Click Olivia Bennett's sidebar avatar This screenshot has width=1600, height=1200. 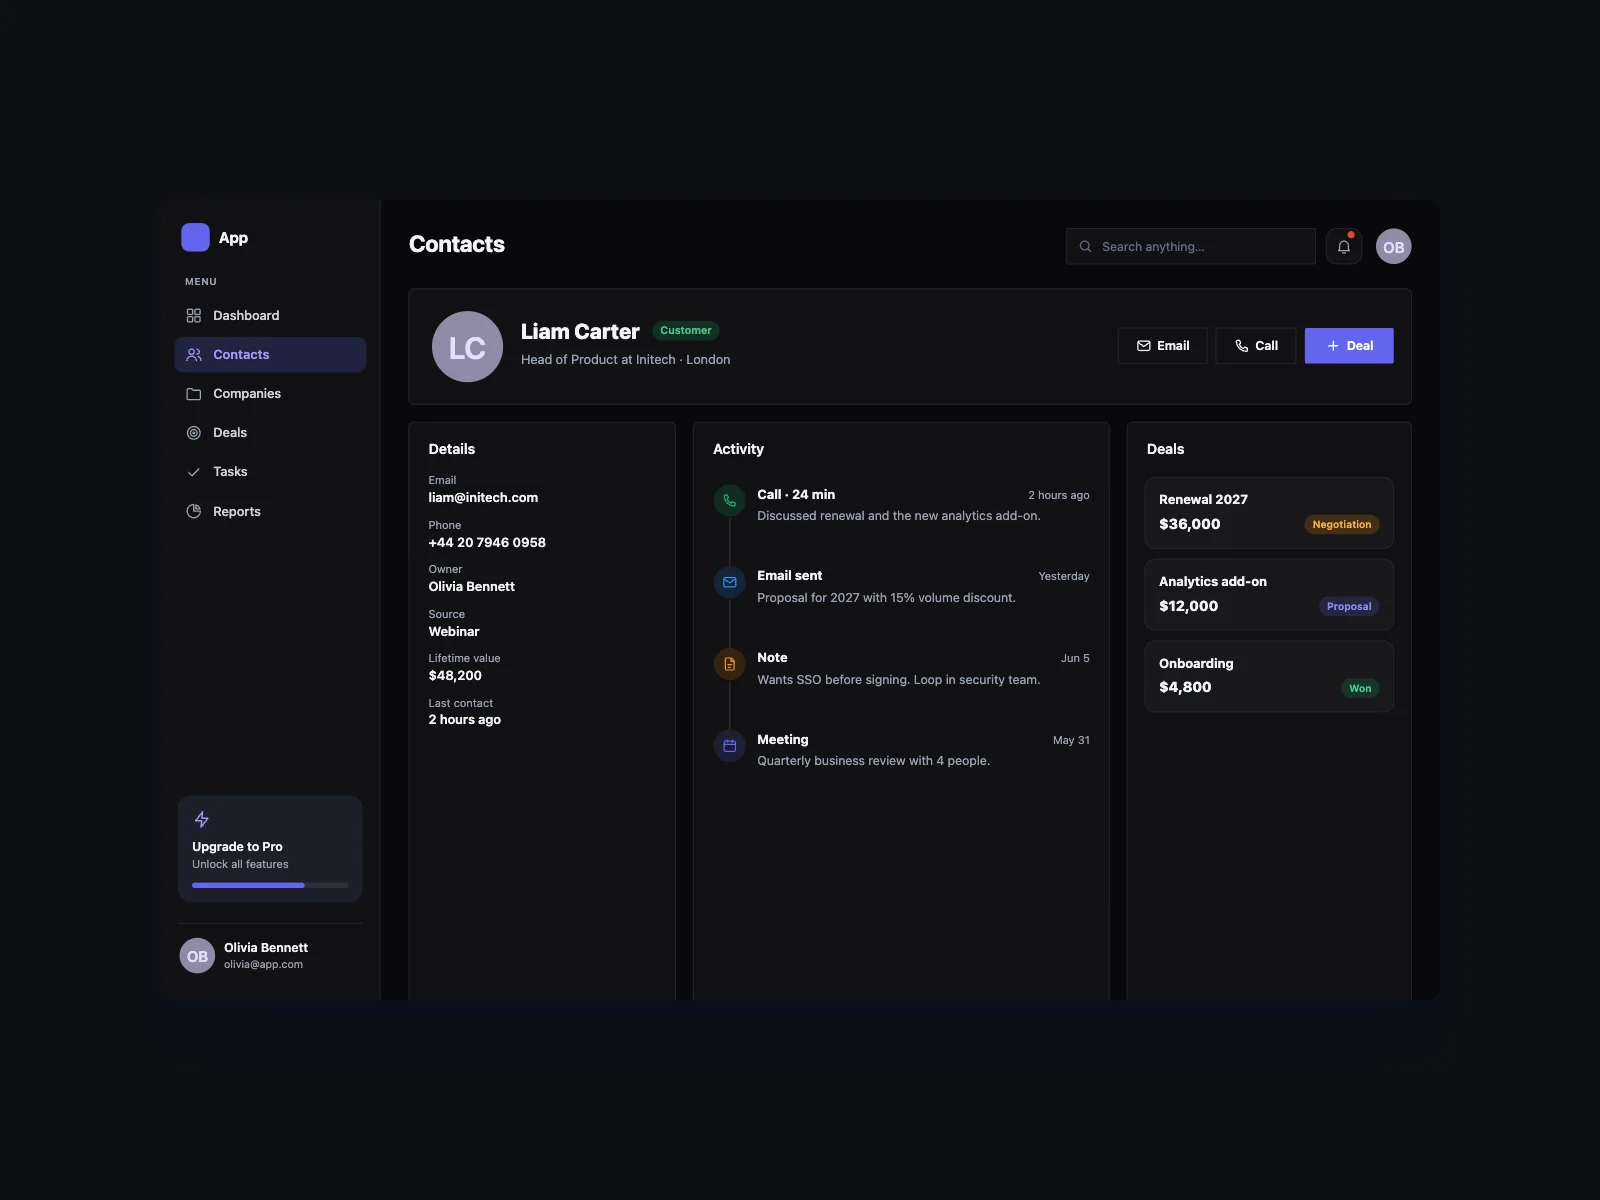point(197,956)
